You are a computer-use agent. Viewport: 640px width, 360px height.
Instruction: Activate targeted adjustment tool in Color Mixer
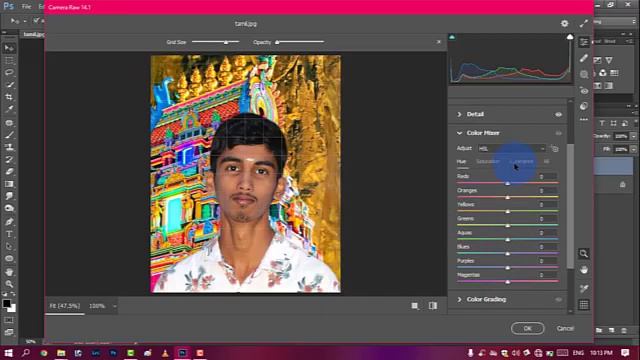554,149
